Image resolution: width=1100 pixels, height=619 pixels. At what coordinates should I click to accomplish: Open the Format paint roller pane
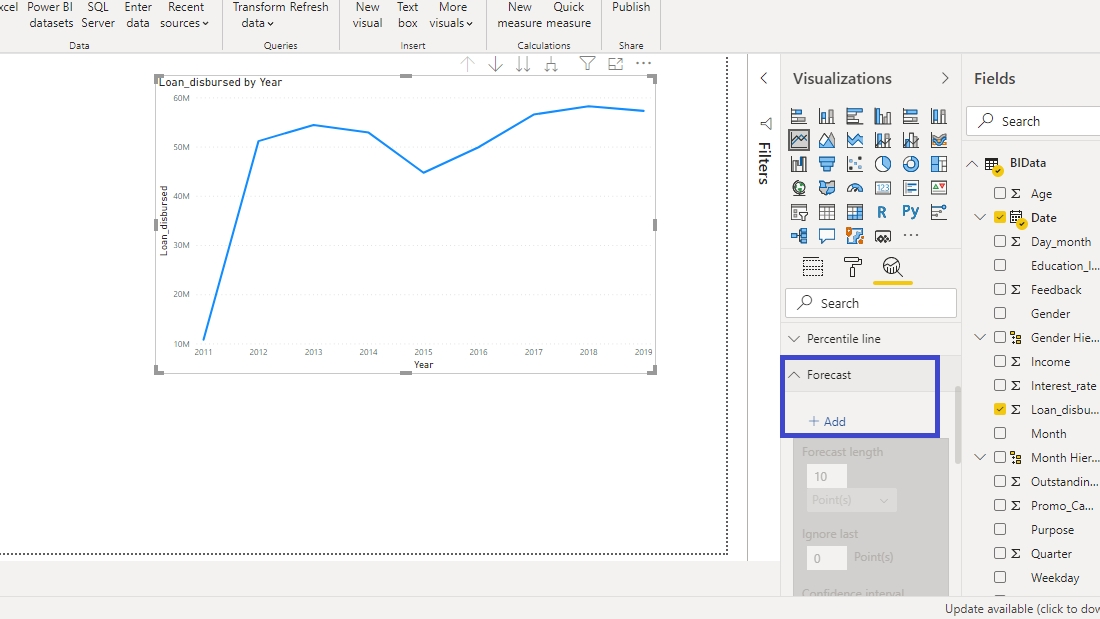coord(853,267)
